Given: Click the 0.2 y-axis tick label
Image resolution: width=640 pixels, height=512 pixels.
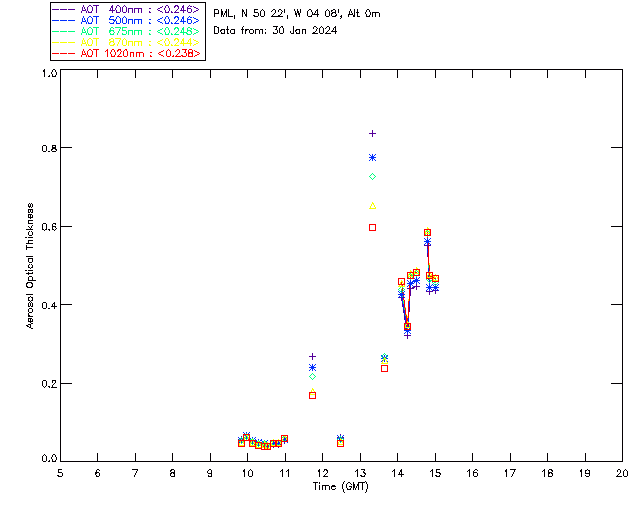Looking at the screenshot, I should pos(49,384).
